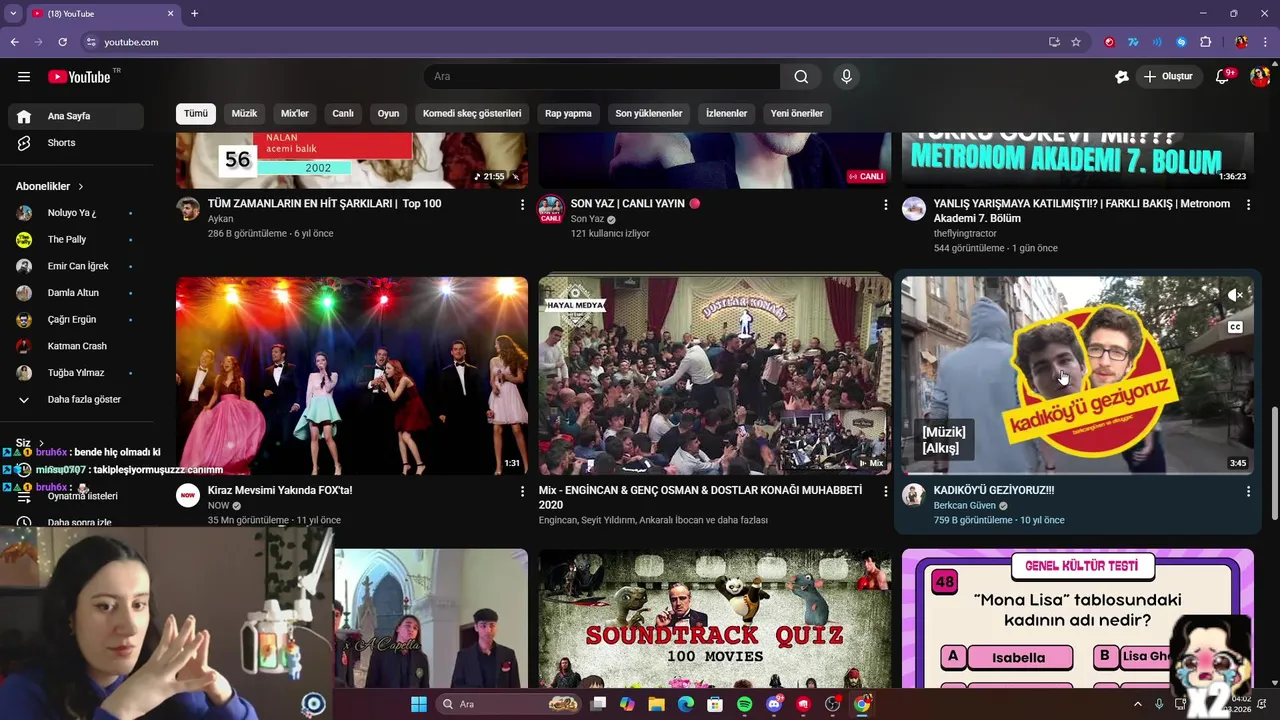Open the Emir Can İğrek channel
The height and width of the screenshot is (720, 1280).
pyautogui.click(x=76, y=266)
